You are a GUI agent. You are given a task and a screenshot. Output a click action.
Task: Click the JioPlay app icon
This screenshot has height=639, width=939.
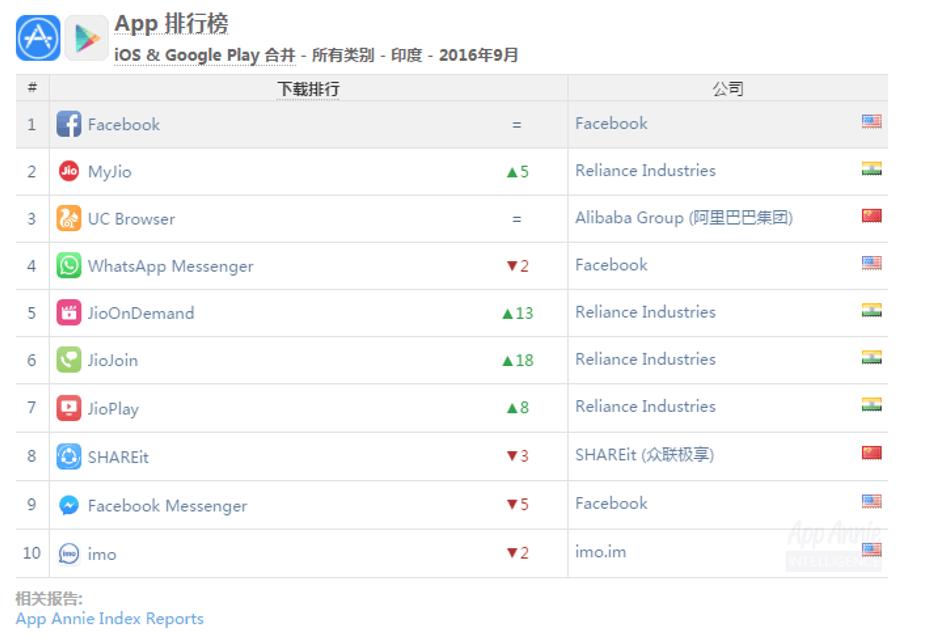click(67, 407)
